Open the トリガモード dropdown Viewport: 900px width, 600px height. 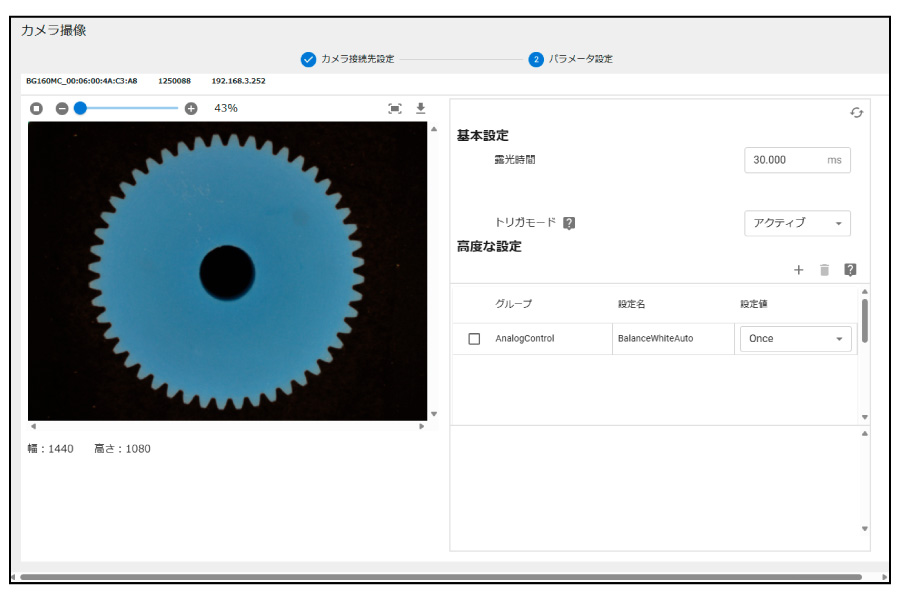(x=797, y=223)
